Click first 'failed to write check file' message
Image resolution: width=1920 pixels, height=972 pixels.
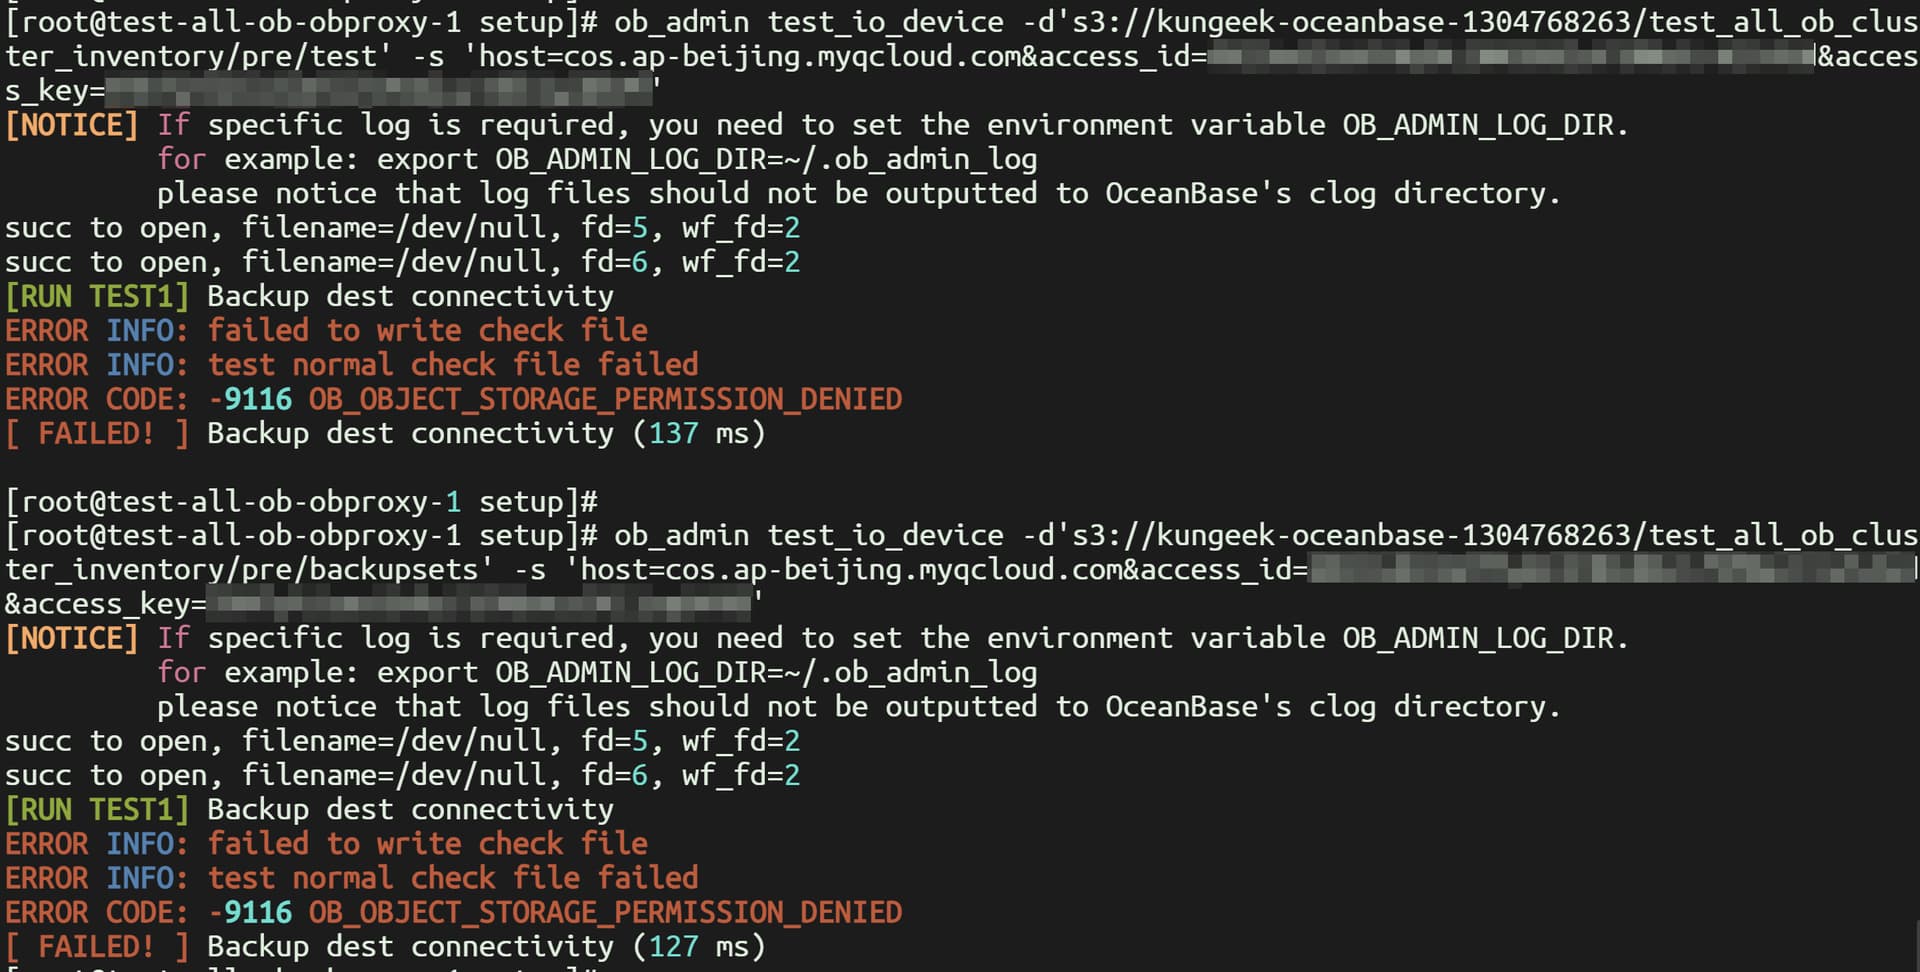pos(427,331)
